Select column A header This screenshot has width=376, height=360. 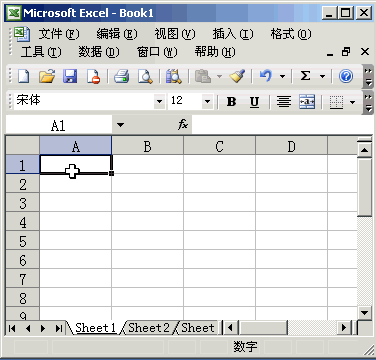click(76, 146)
